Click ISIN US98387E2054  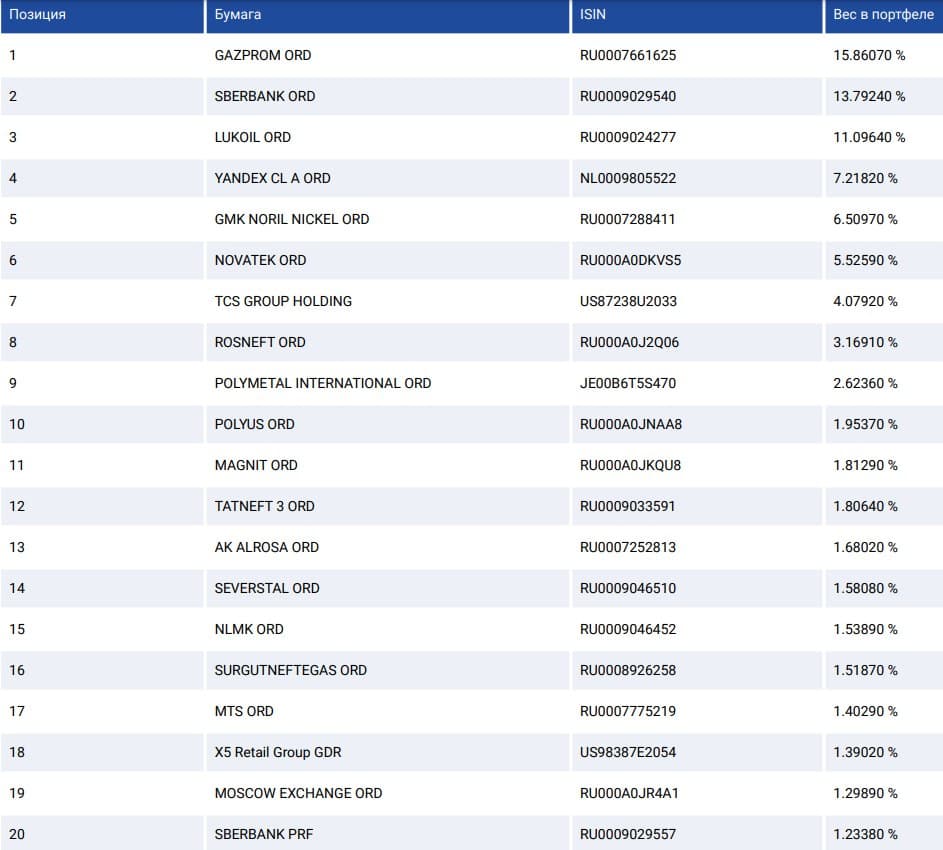coord(628,752)
